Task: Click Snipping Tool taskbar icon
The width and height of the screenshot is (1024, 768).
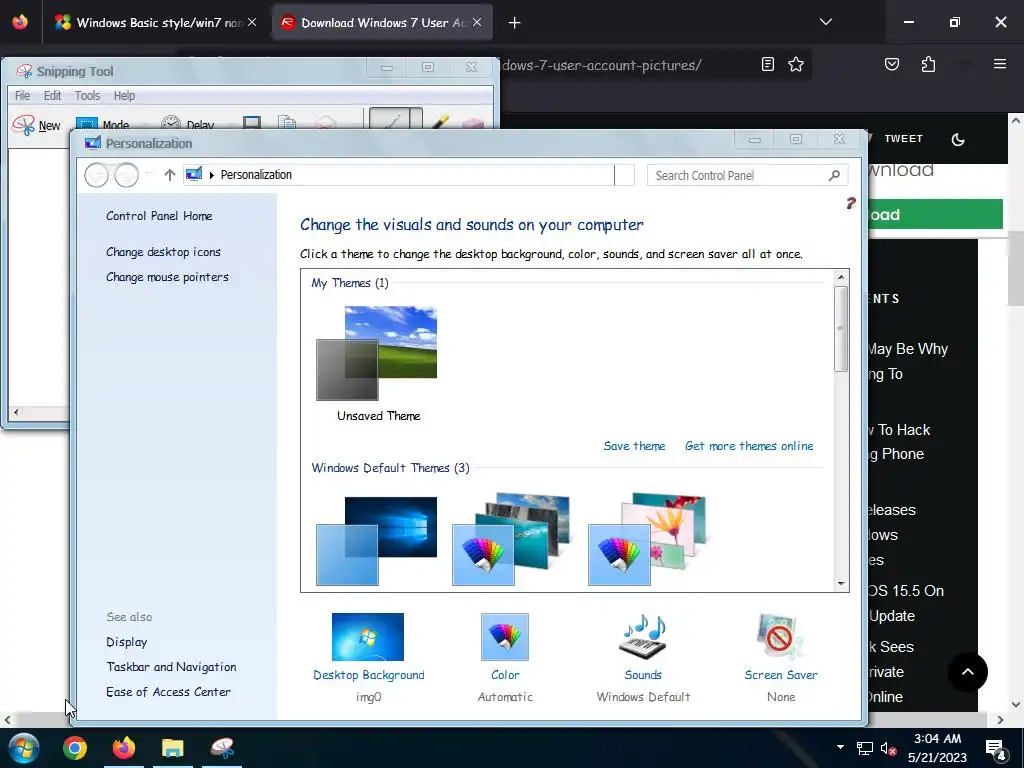Action: [x=222, y=748]
